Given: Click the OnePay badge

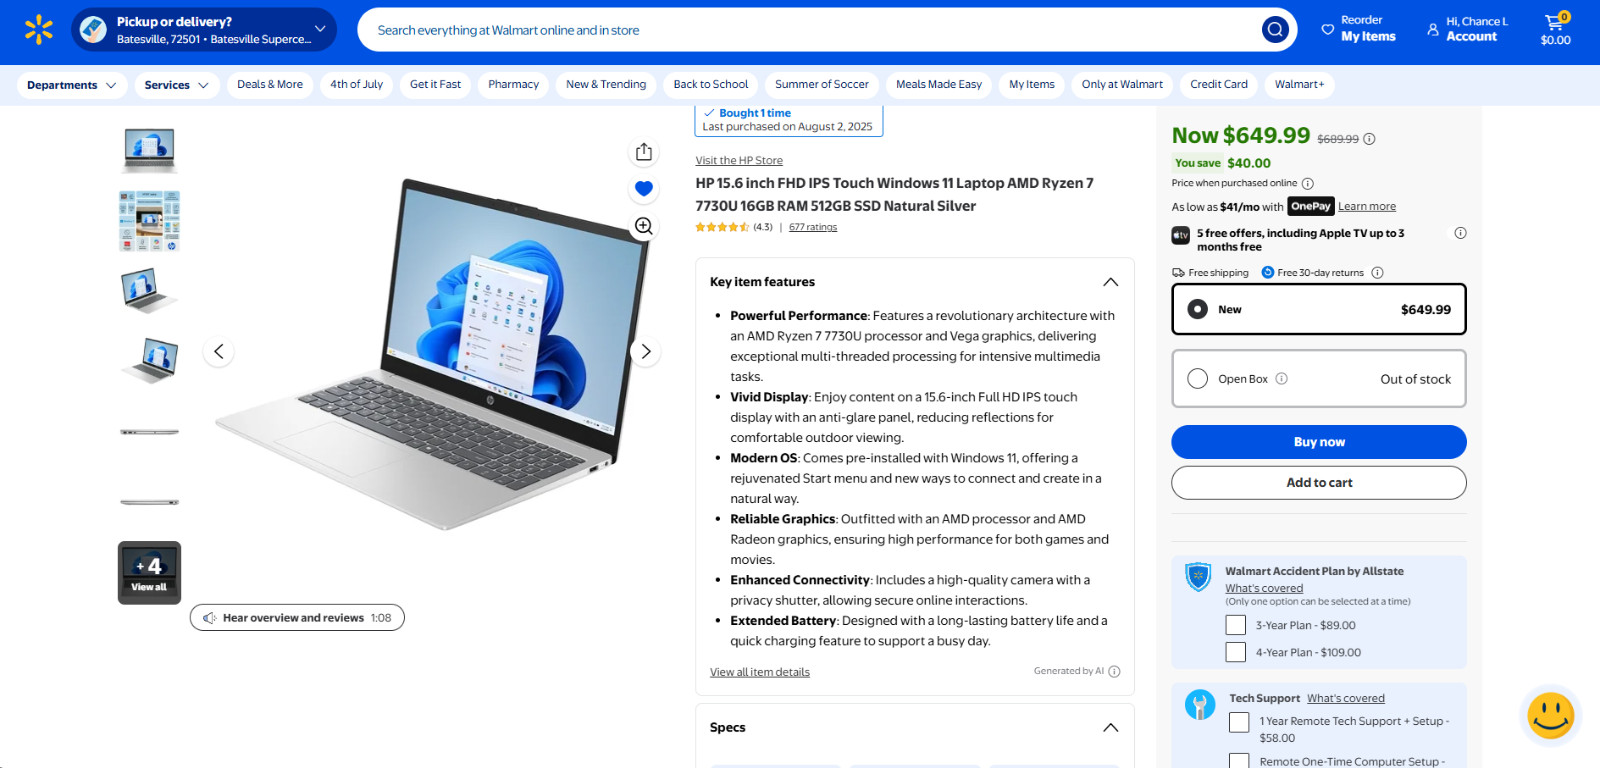Looking at the screenshot, I should (x=1310, y=206).
